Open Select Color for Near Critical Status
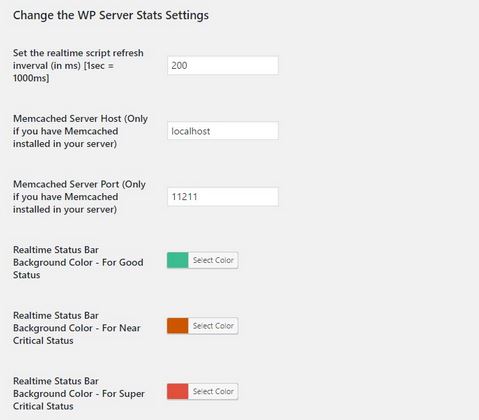The image size is (479, 420). click(213, 326)
